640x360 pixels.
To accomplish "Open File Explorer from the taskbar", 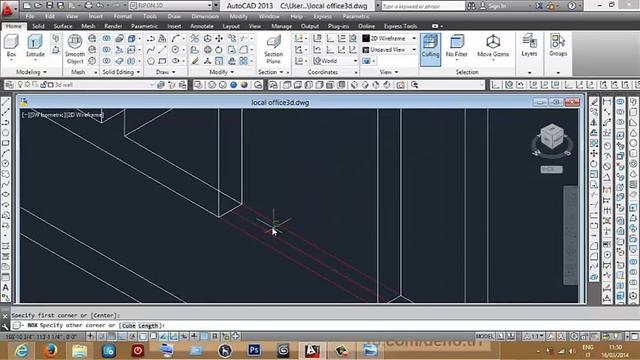I will point(79,350).
